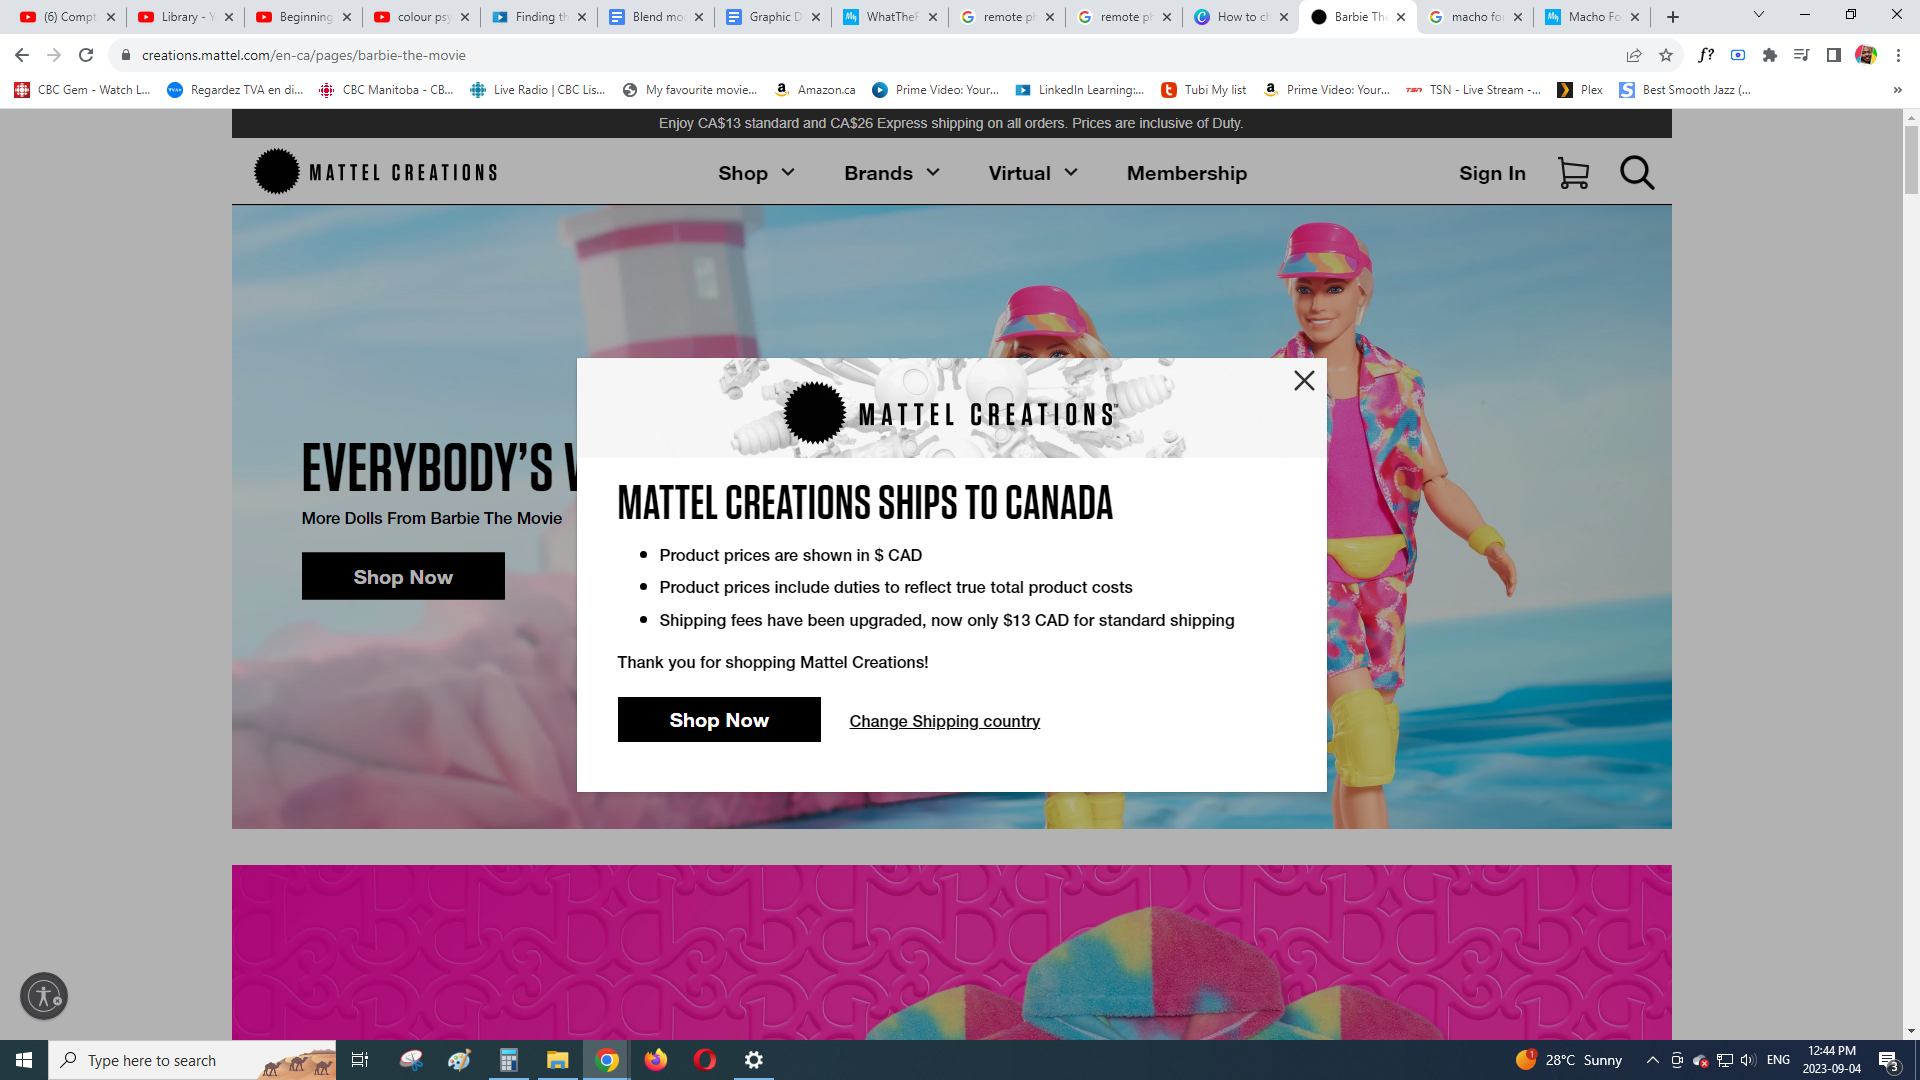1920x1080 pixels.
Task: Open the accessibility widget icon
Action: (x=44, y=996)
